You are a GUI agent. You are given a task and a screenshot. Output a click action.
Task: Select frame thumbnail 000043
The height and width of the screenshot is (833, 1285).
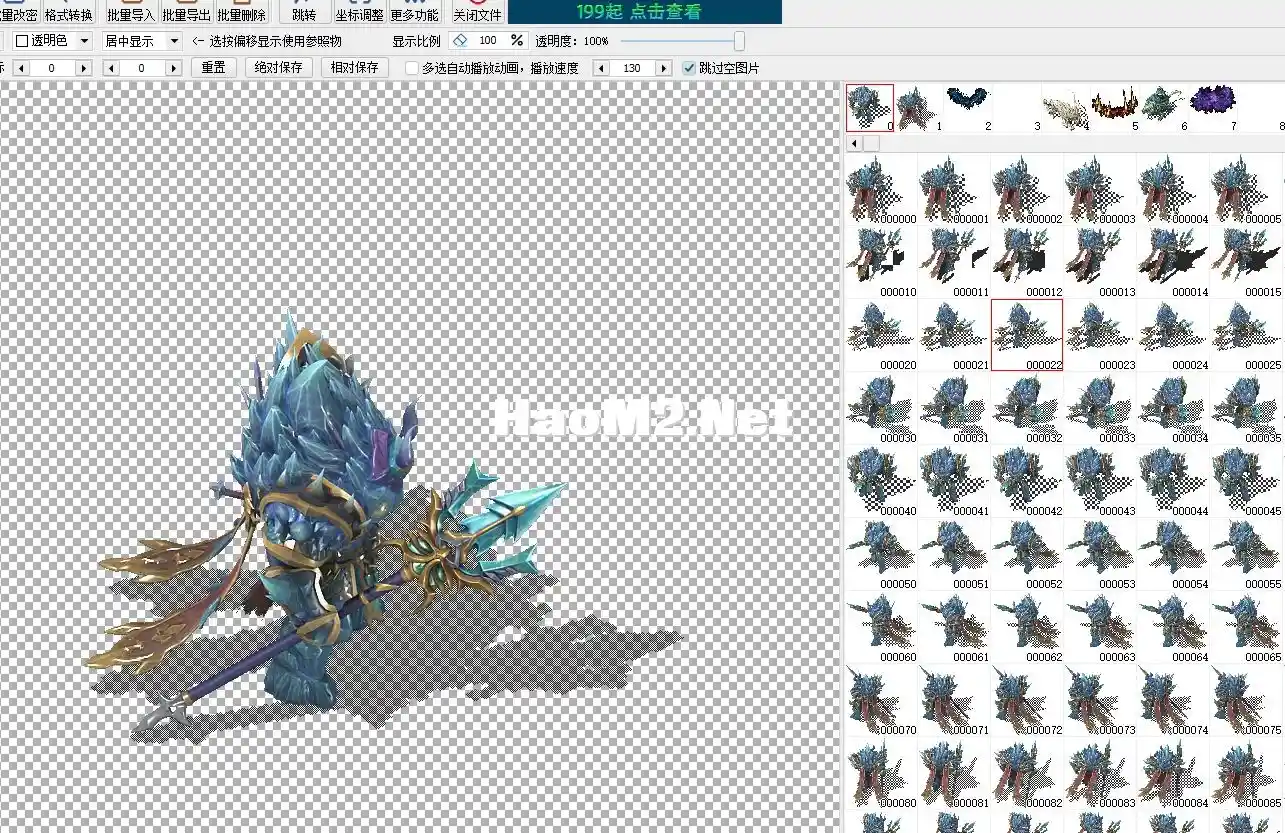1100,481
